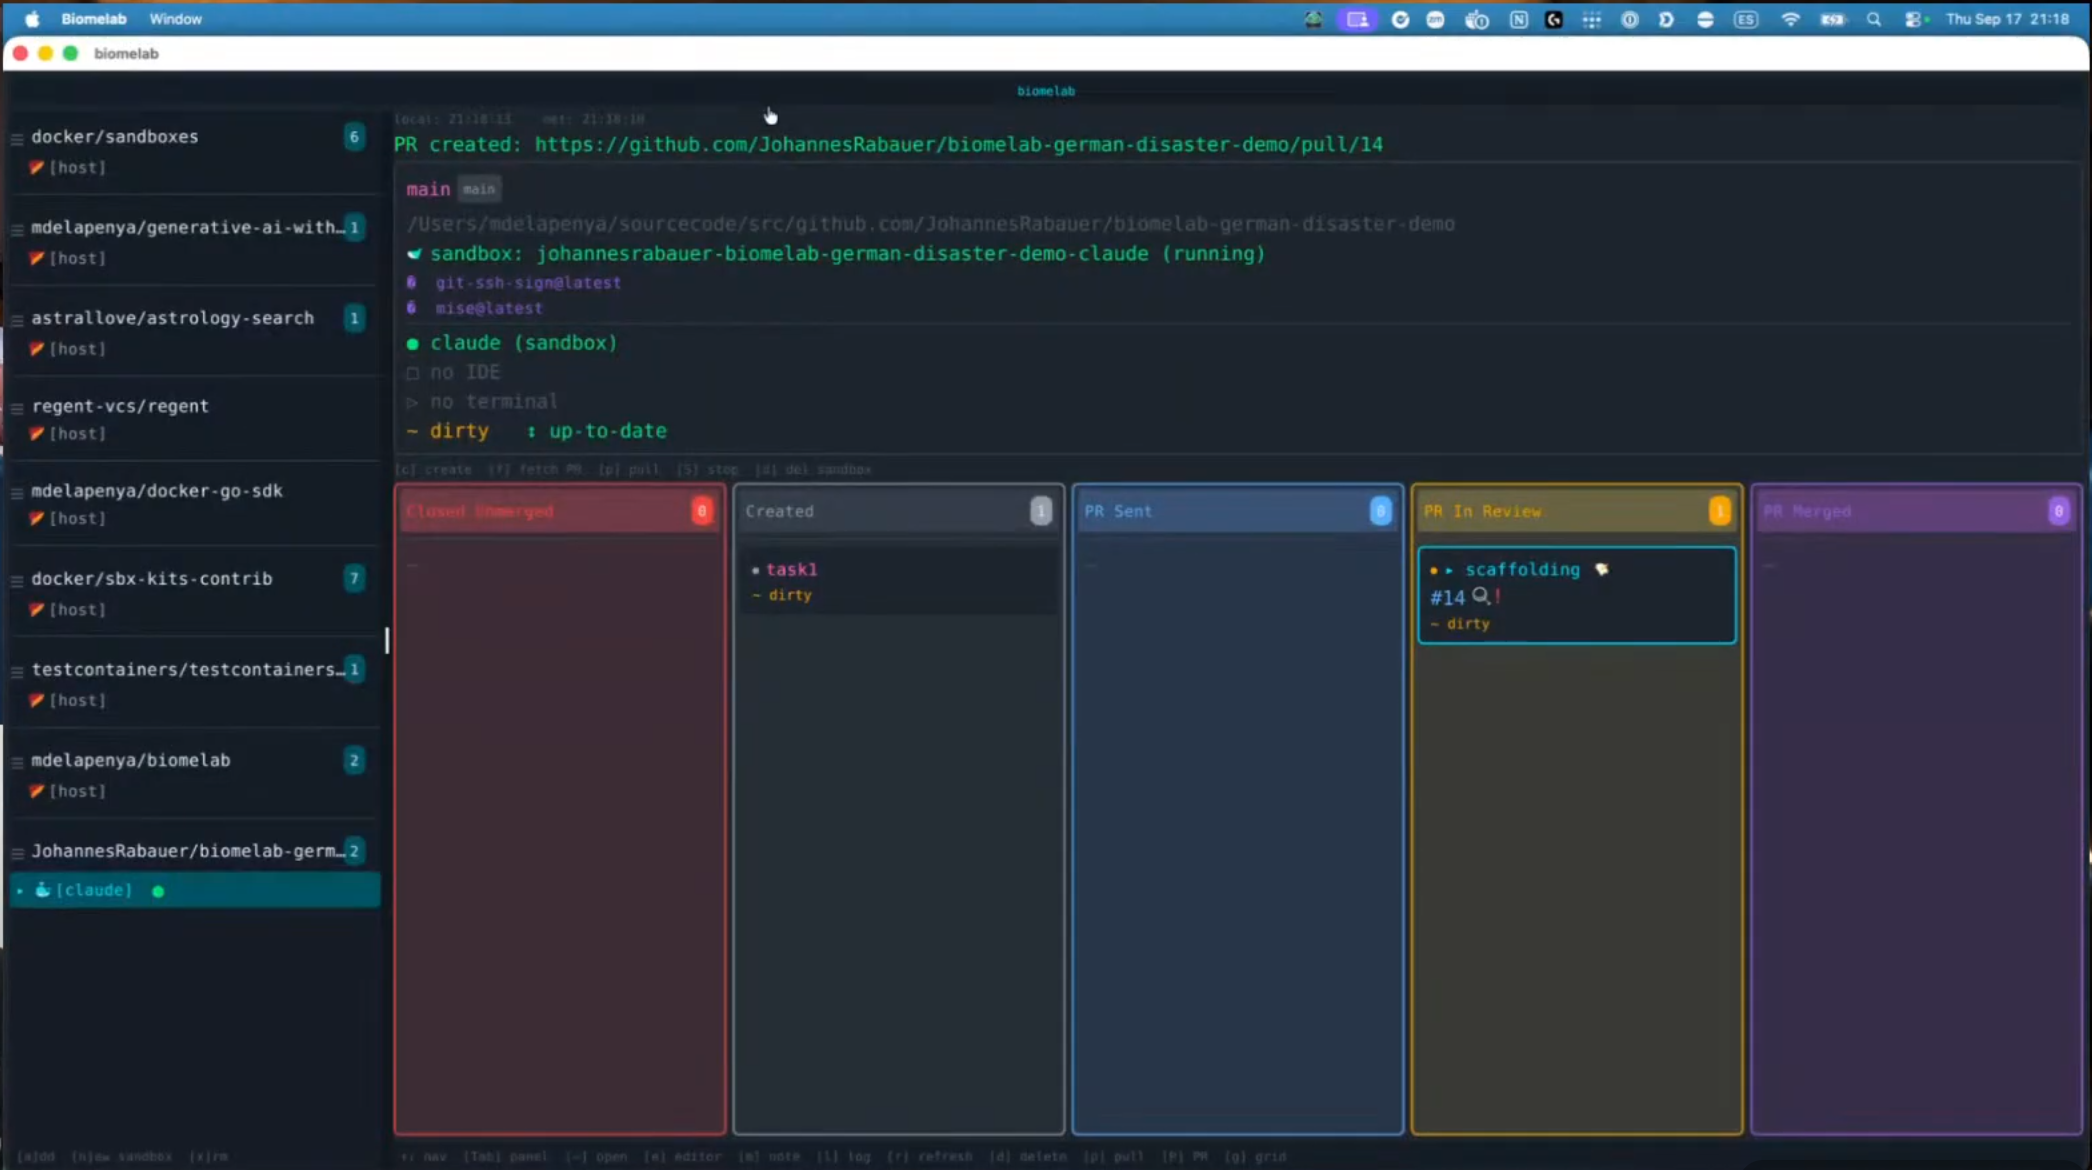This screenshot has width=2092, height=1170.
Task: Click the main branch name
Action: (x=428, y=189)
